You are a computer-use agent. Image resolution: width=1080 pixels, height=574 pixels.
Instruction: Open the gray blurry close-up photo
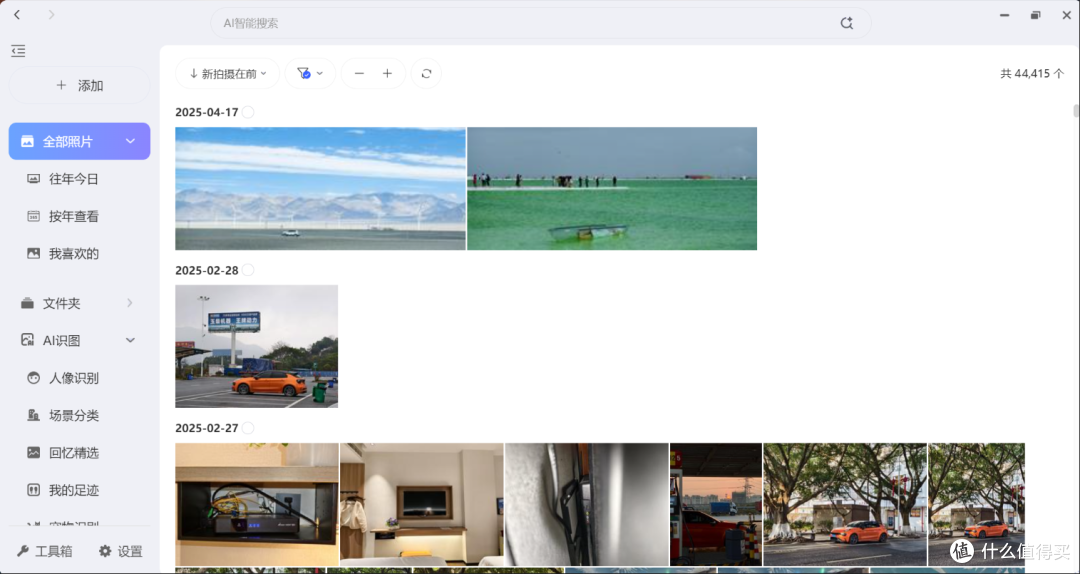click(x=586, y=504)
